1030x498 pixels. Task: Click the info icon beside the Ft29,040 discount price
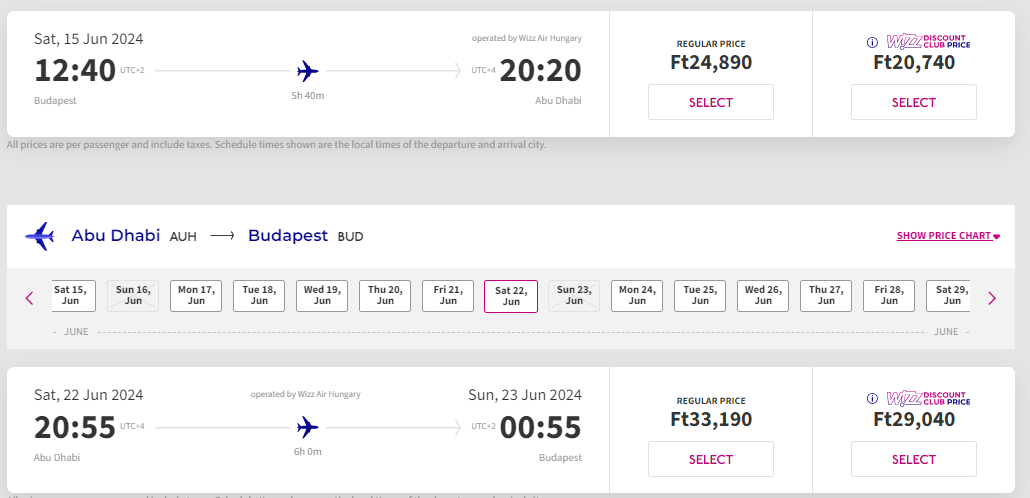coord(872,399)
